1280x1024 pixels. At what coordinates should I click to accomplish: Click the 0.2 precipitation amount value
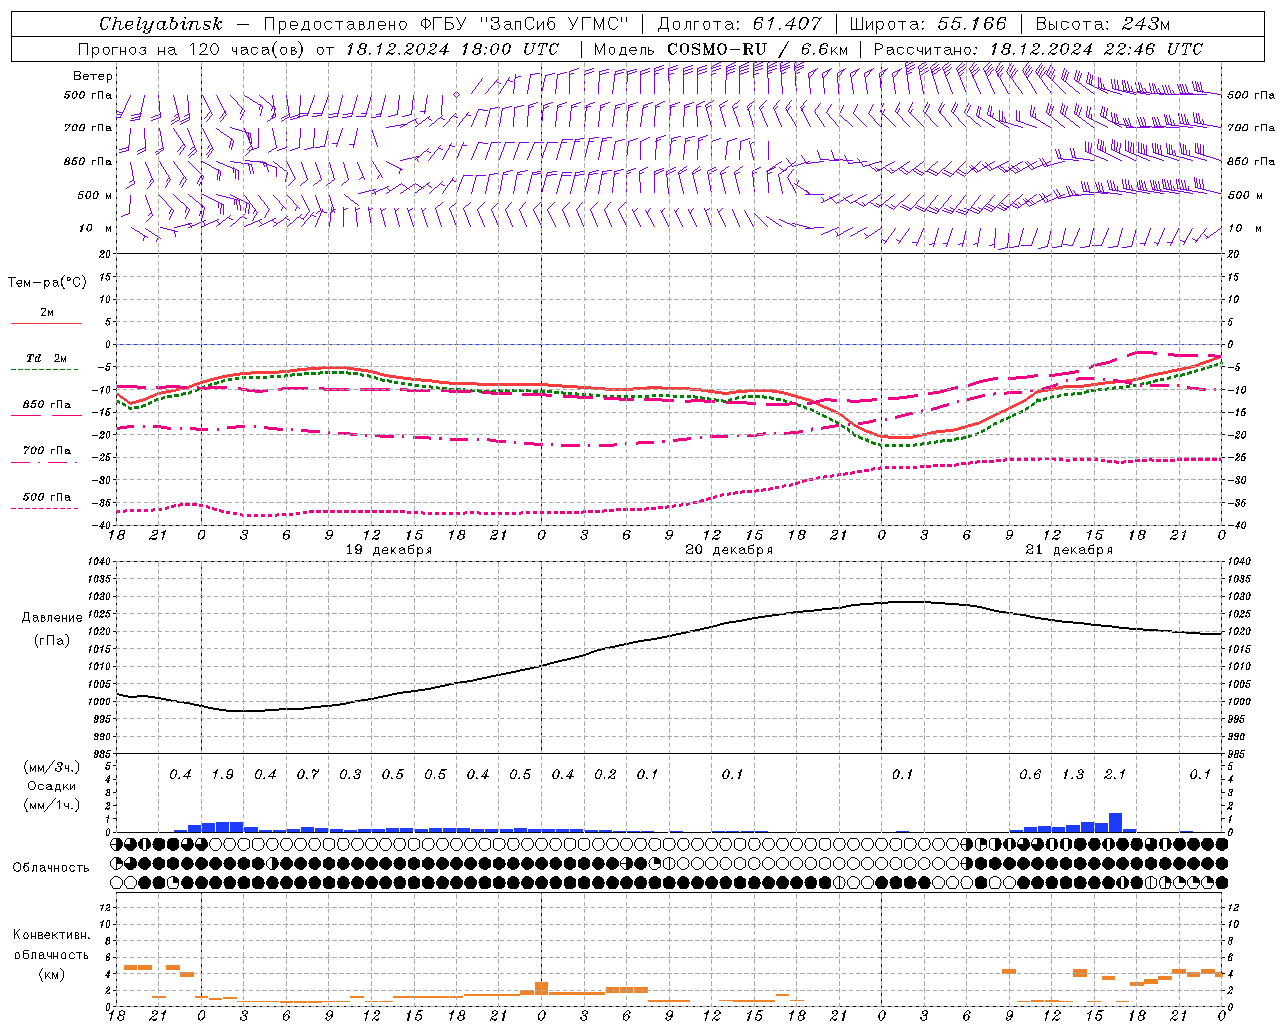point(605,774)
